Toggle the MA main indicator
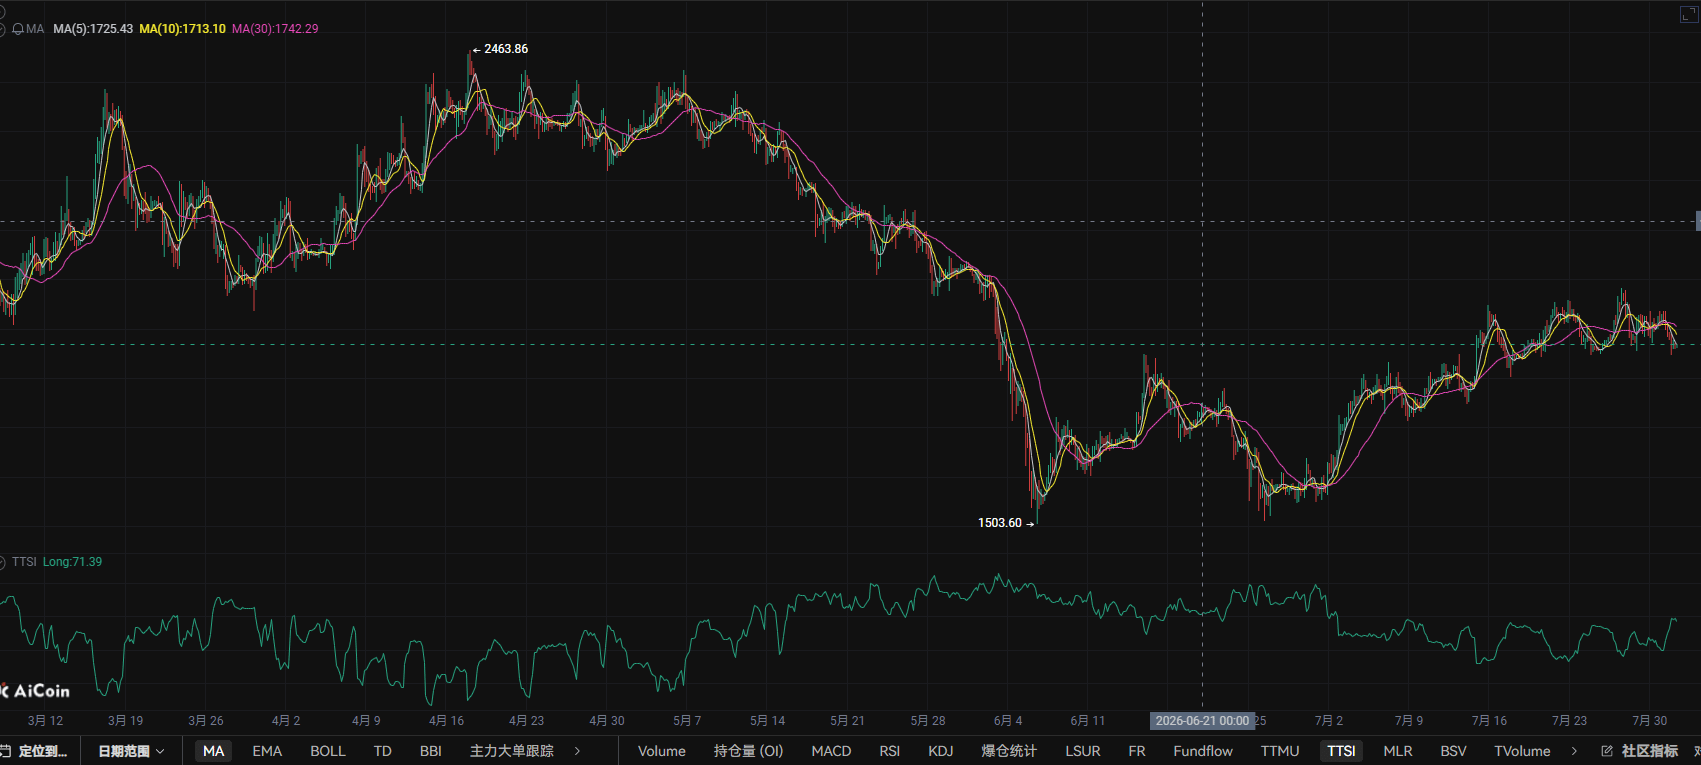Screen dimensions: 1701x765 pyautogui.click(x=214, y=751)
